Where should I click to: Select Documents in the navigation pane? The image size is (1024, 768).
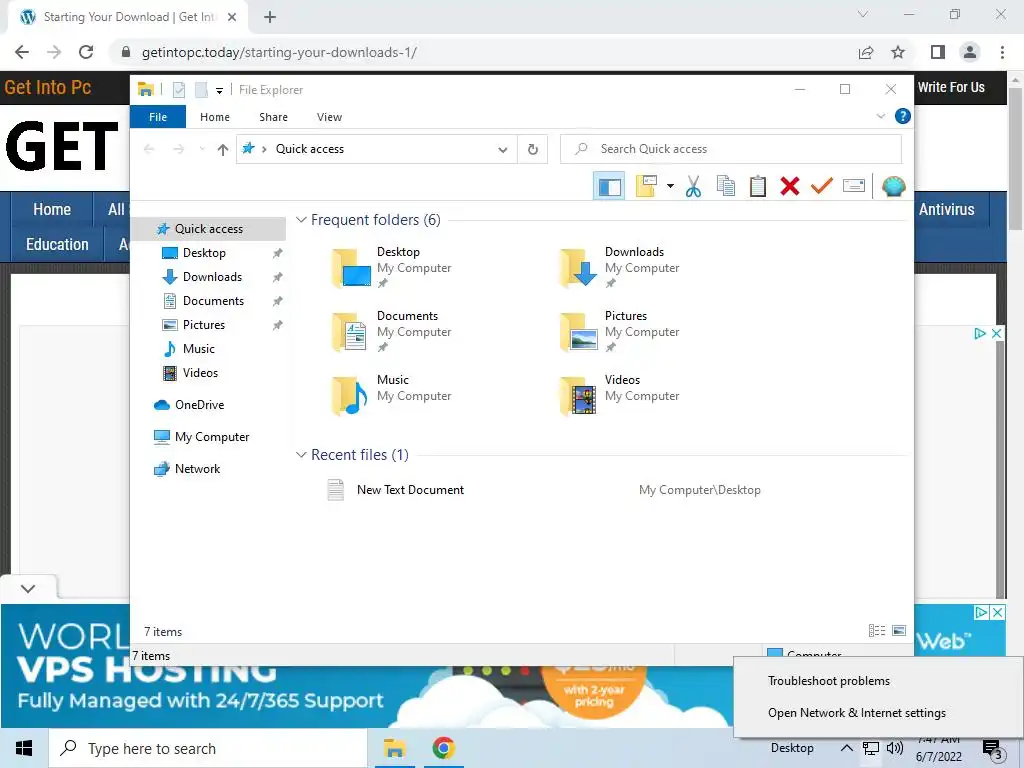coord(213,301)
